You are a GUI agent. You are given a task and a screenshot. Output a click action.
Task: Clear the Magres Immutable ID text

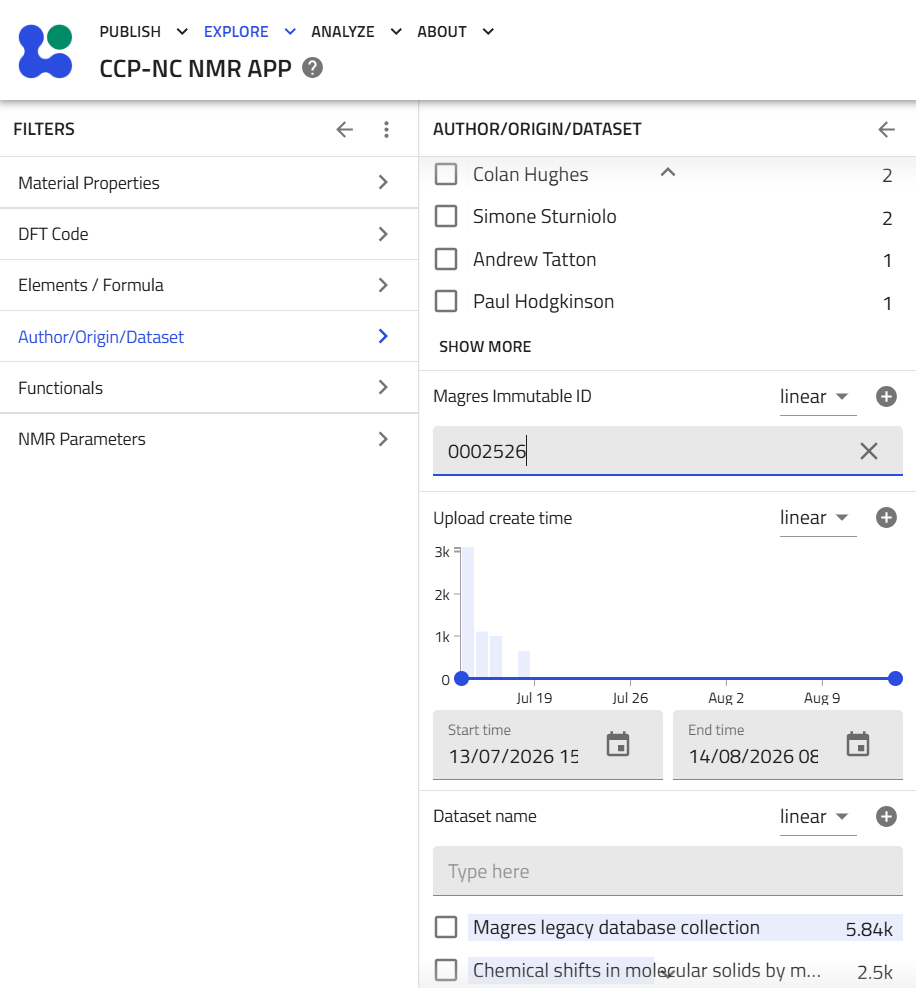pos(869,451)
